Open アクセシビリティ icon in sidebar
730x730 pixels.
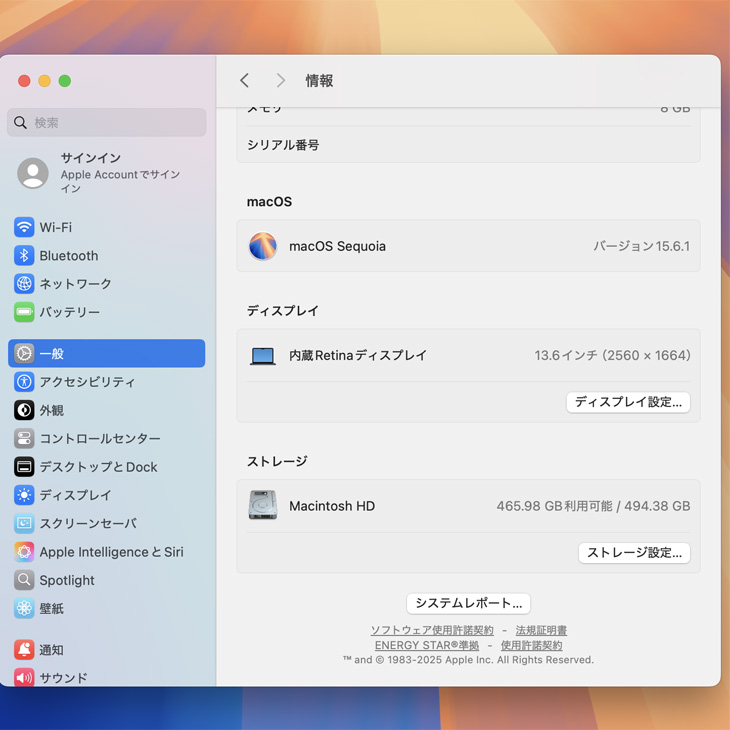coord(24,382)
